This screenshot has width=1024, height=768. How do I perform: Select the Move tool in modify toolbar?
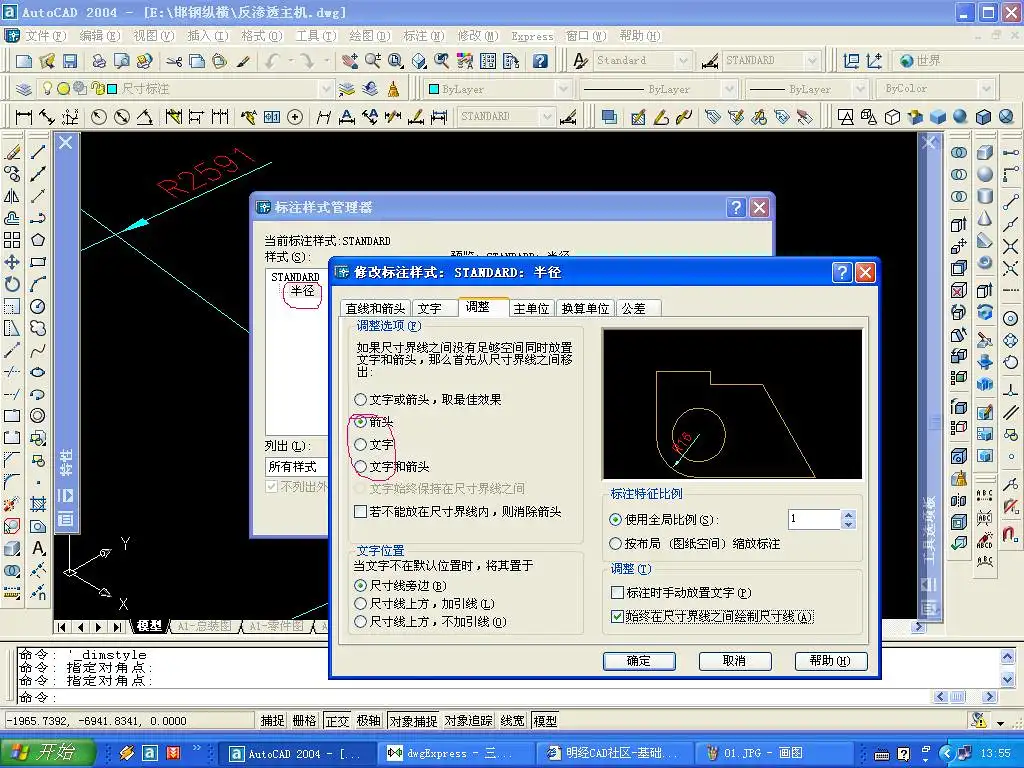12,262
